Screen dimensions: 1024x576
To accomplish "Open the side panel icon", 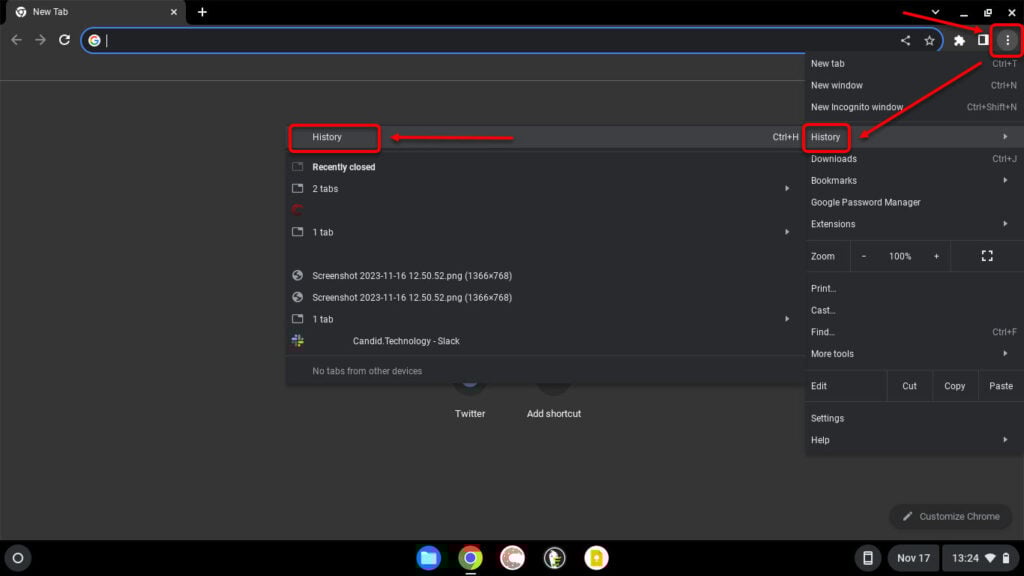I will point(983,40).
